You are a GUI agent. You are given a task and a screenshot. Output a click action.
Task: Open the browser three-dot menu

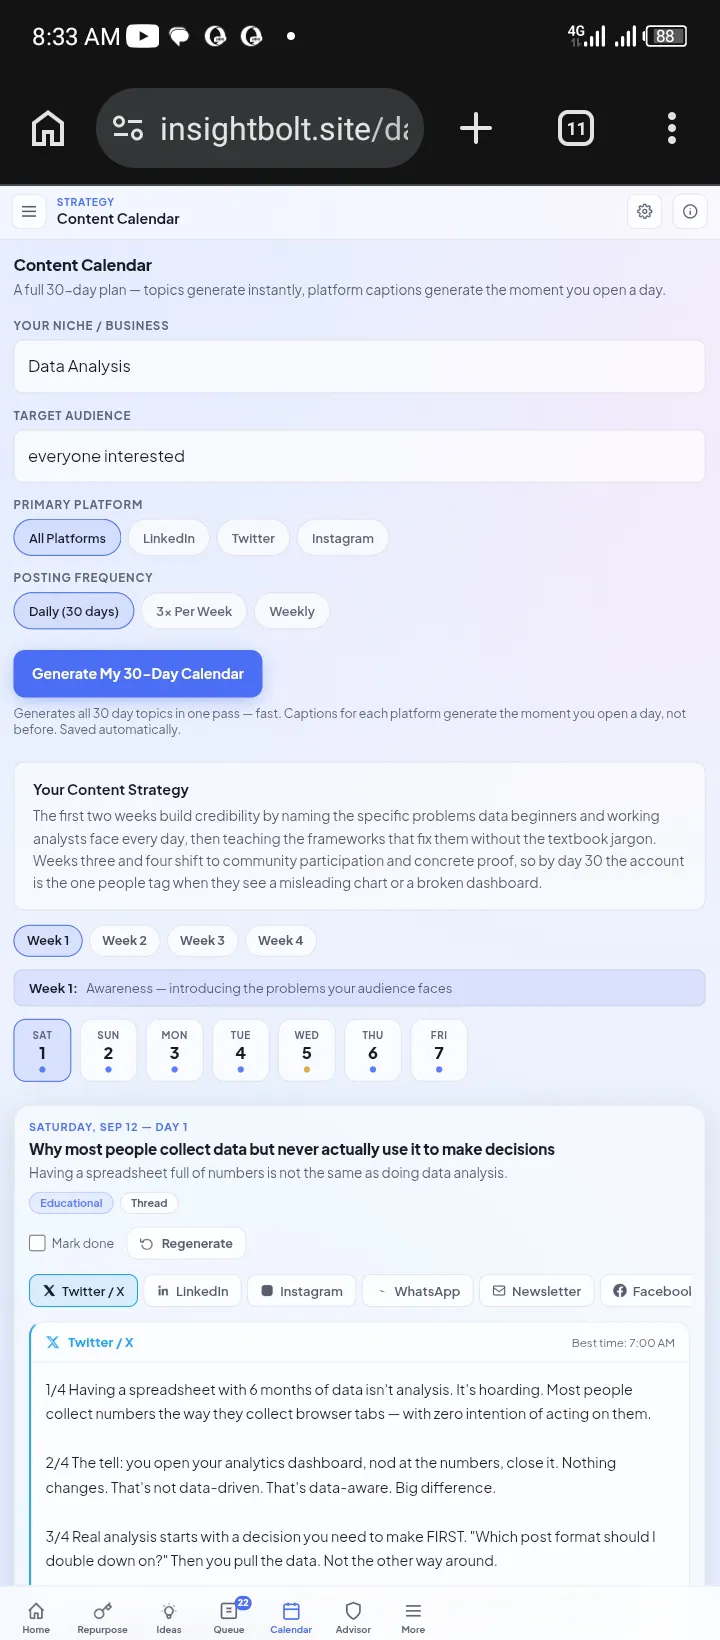pos(672,128)
